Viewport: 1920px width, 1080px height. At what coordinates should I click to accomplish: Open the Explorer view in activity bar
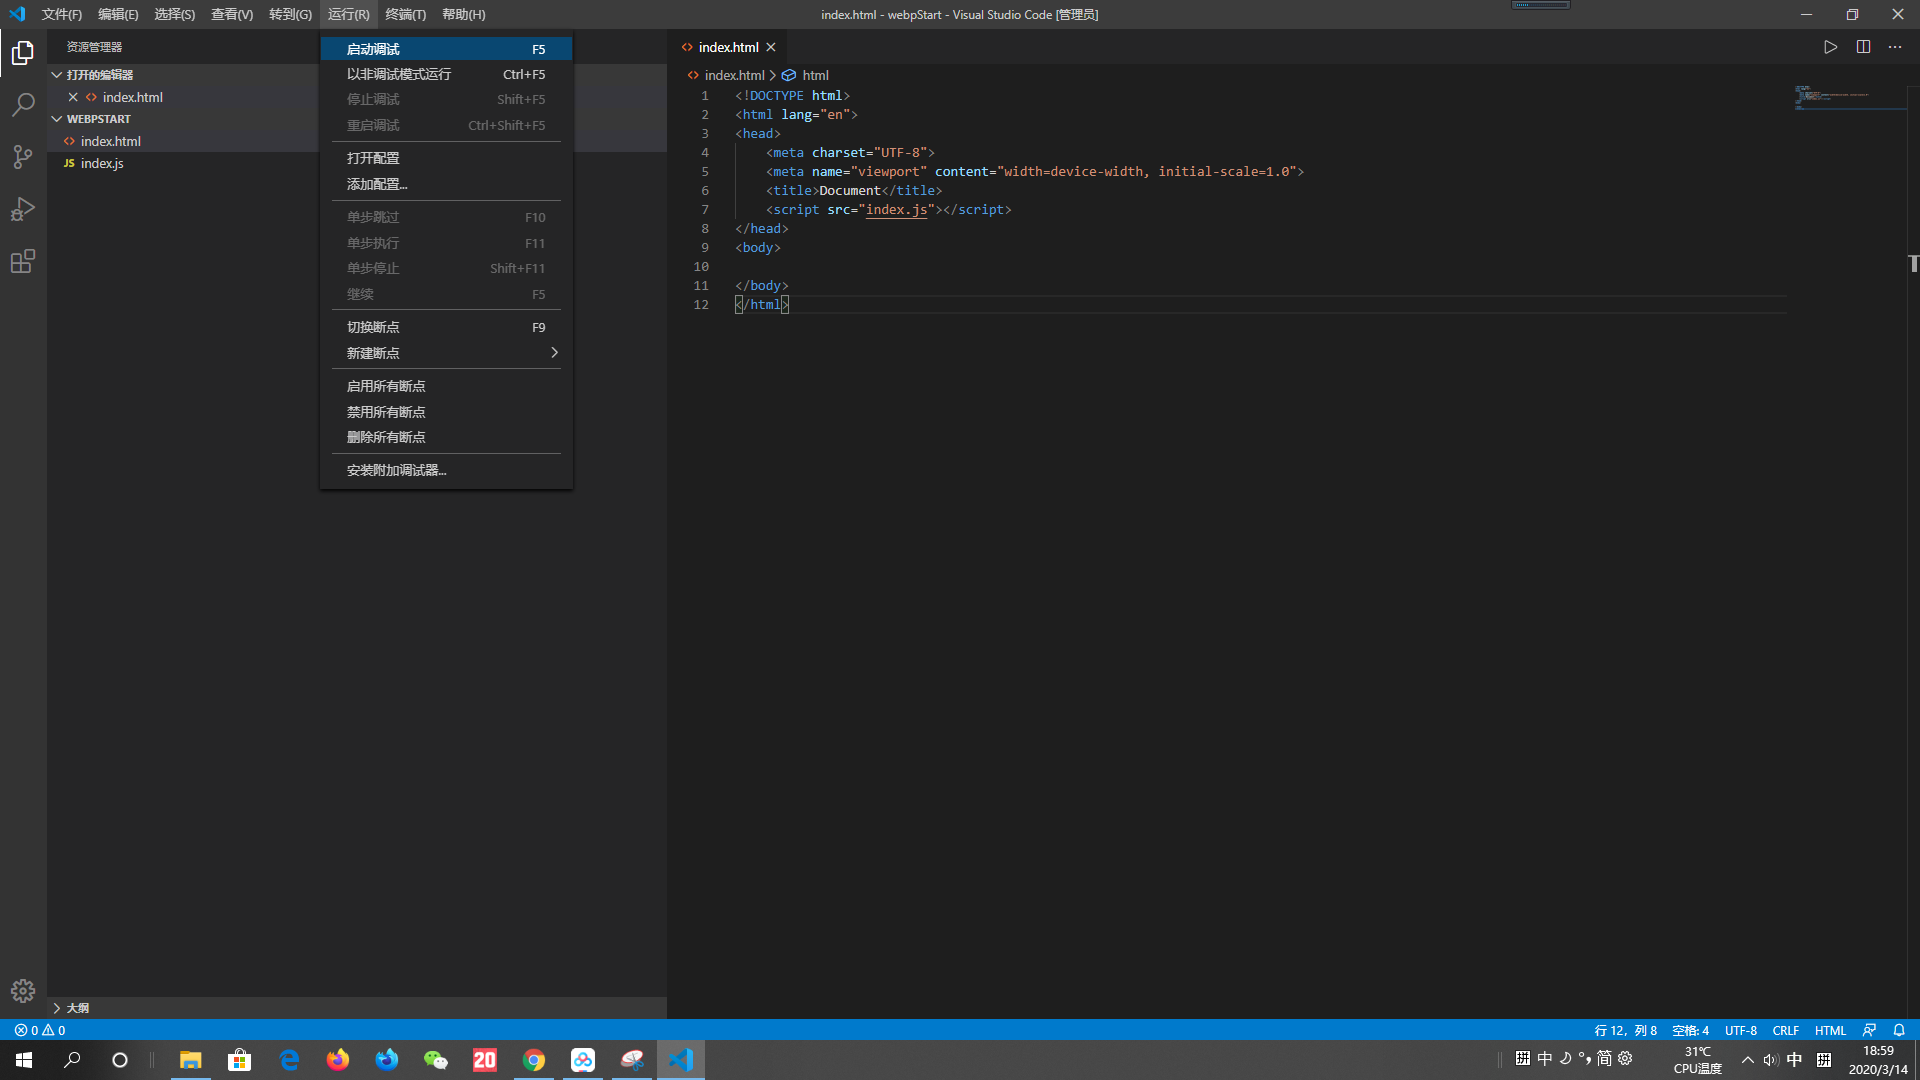[x=23, y=53]
